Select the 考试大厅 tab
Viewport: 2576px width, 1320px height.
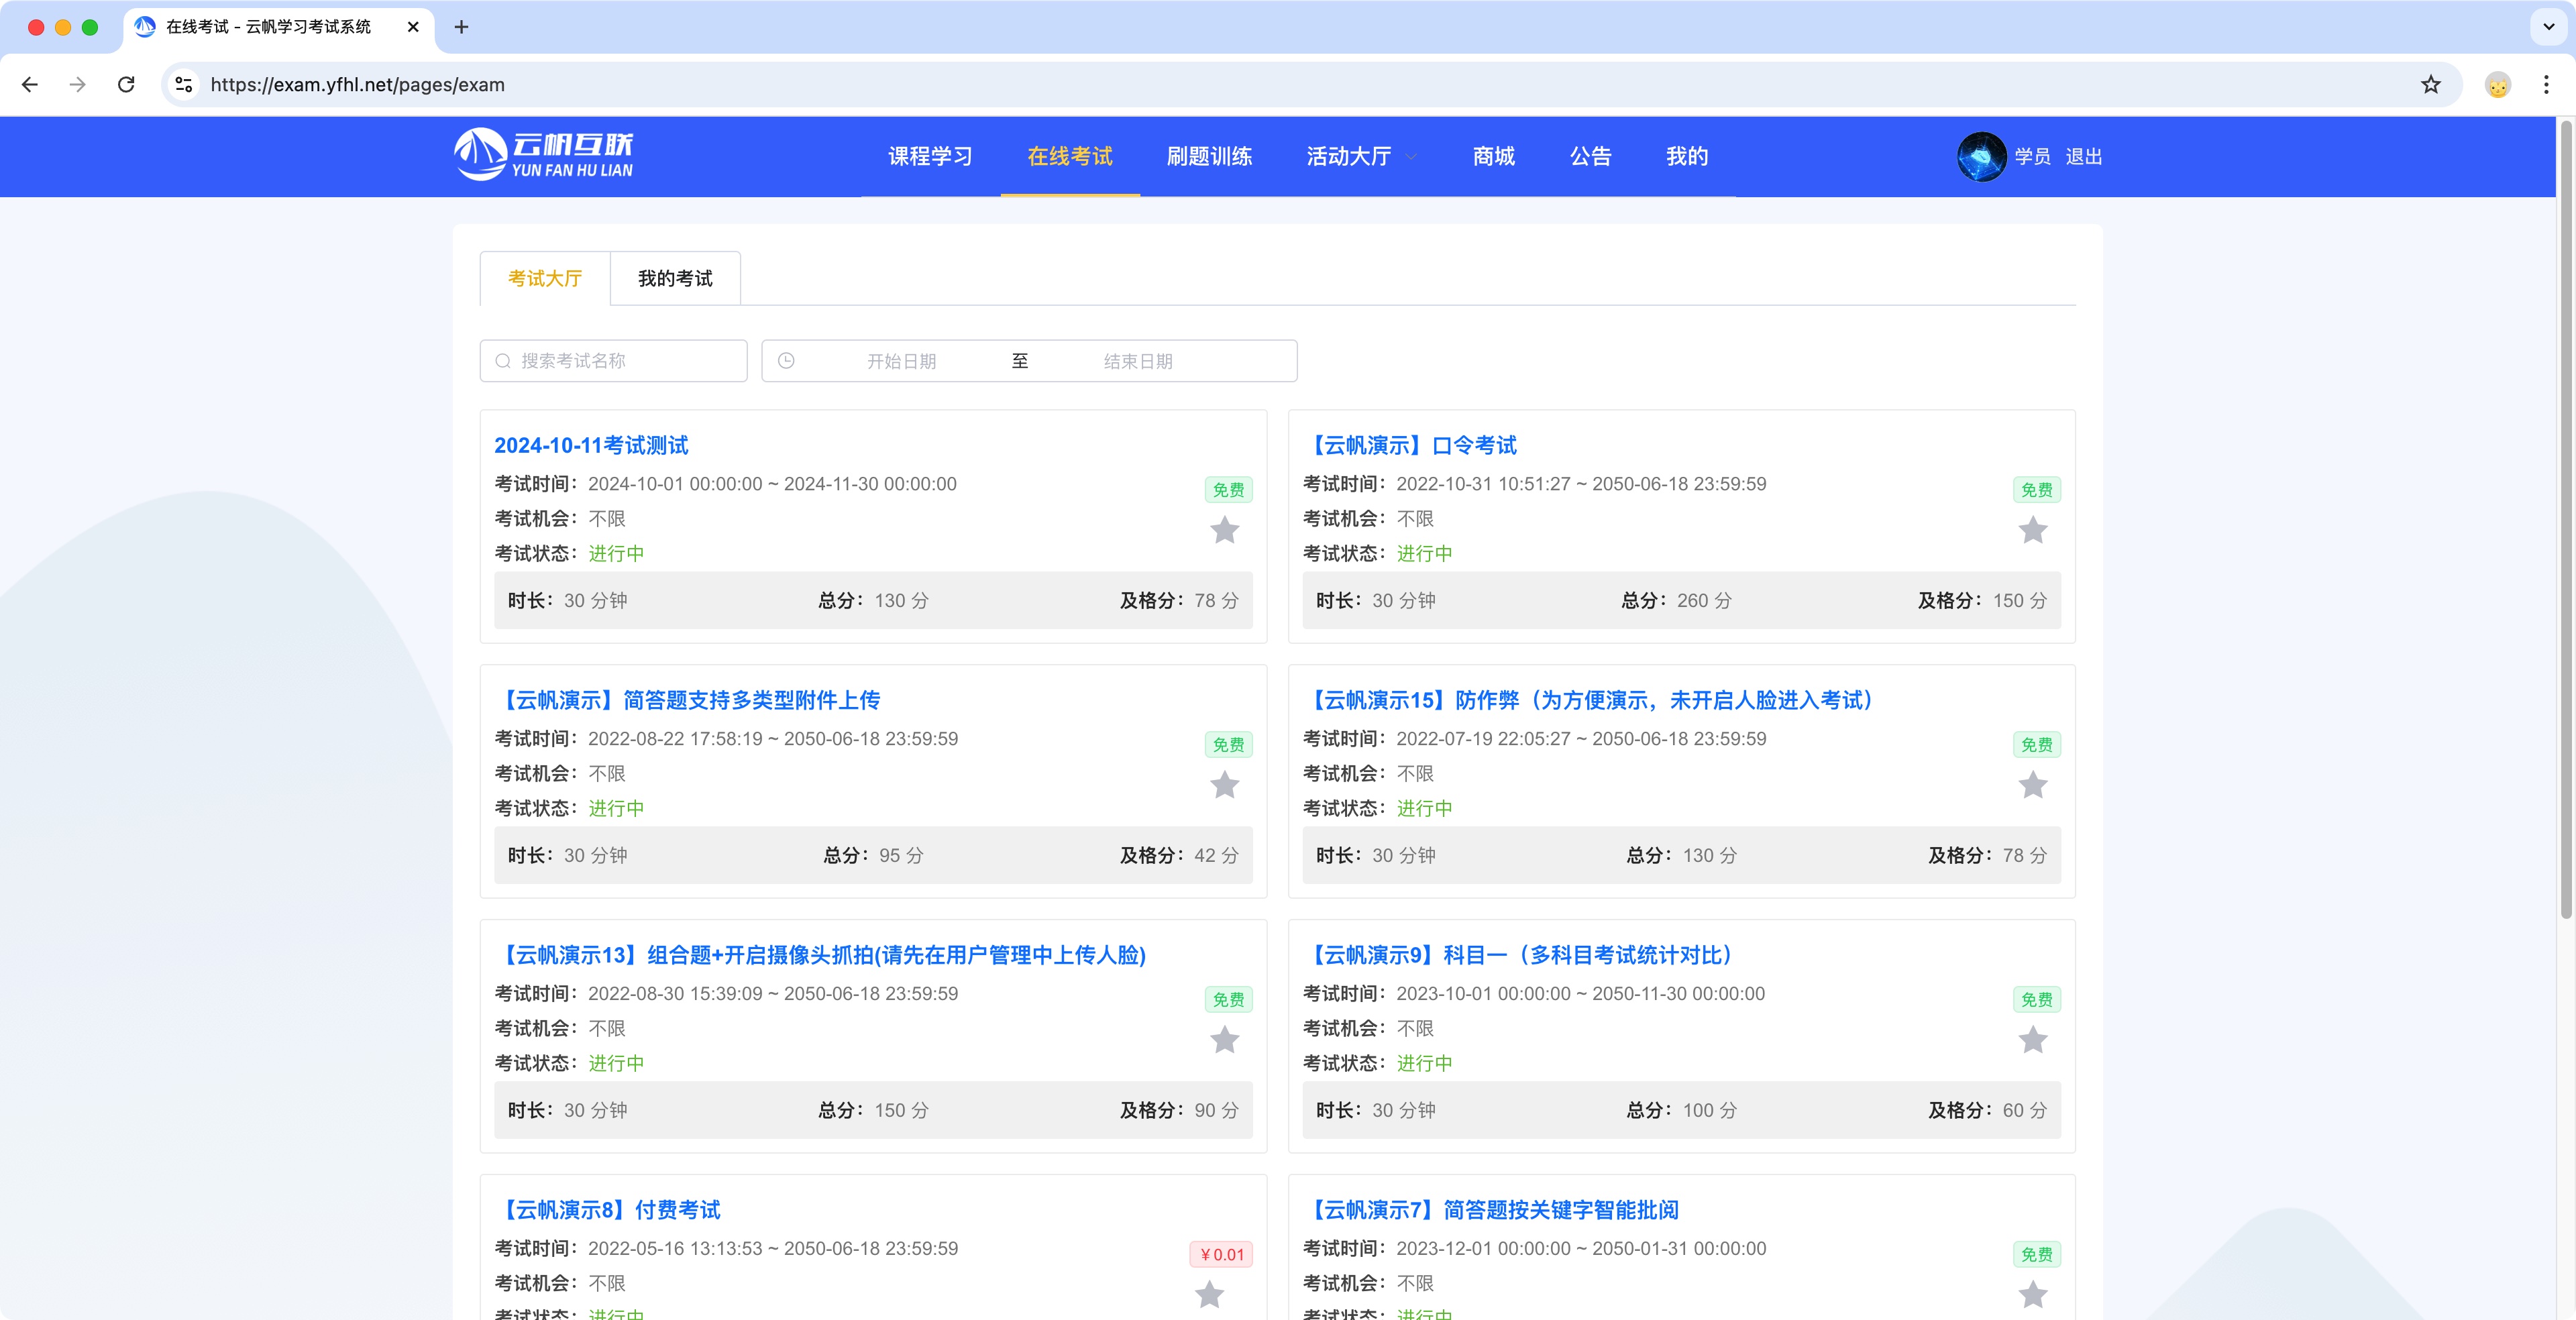pos(545,279)
